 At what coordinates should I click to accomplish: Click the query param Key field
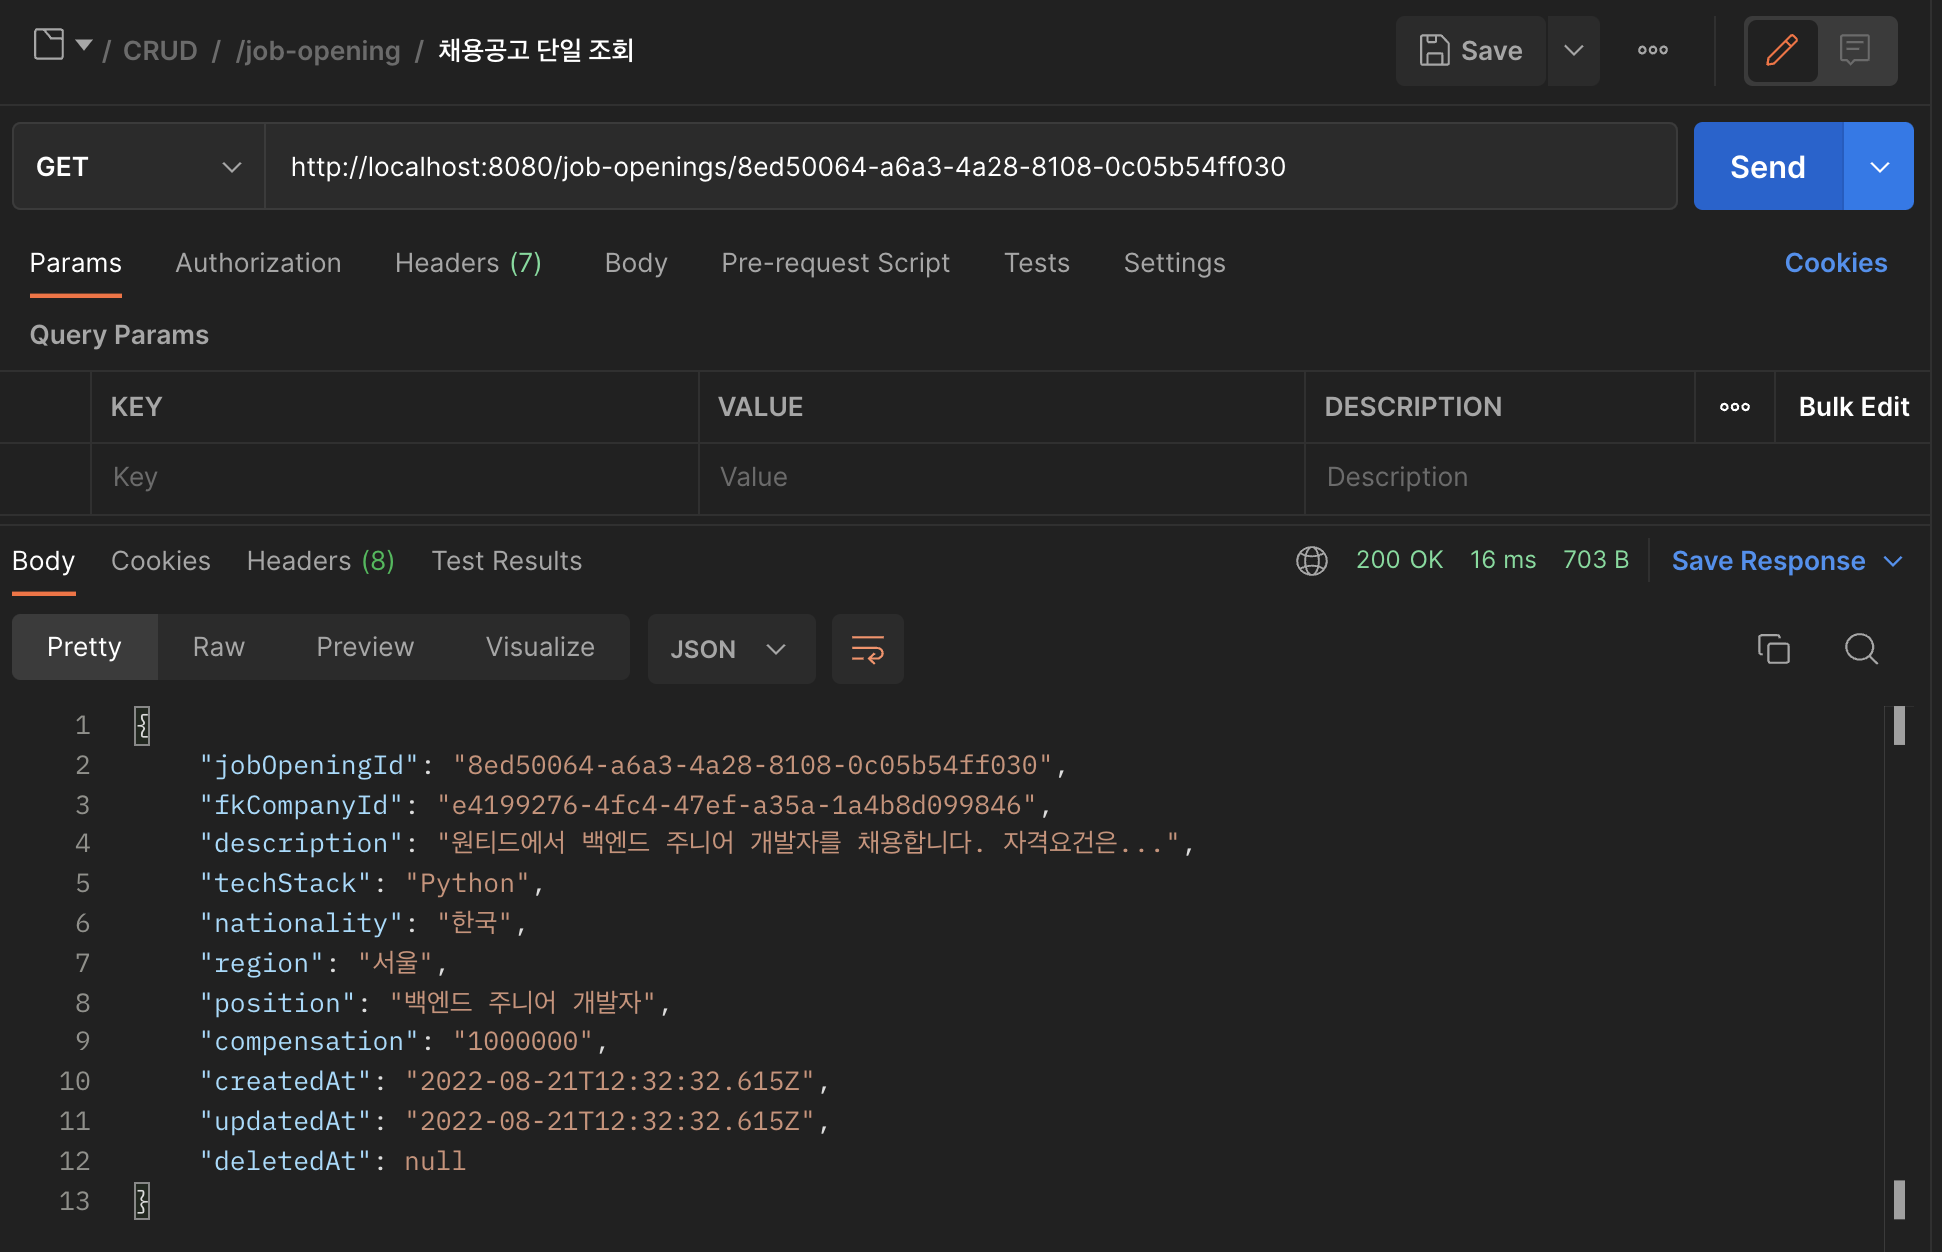pos(395,477)
